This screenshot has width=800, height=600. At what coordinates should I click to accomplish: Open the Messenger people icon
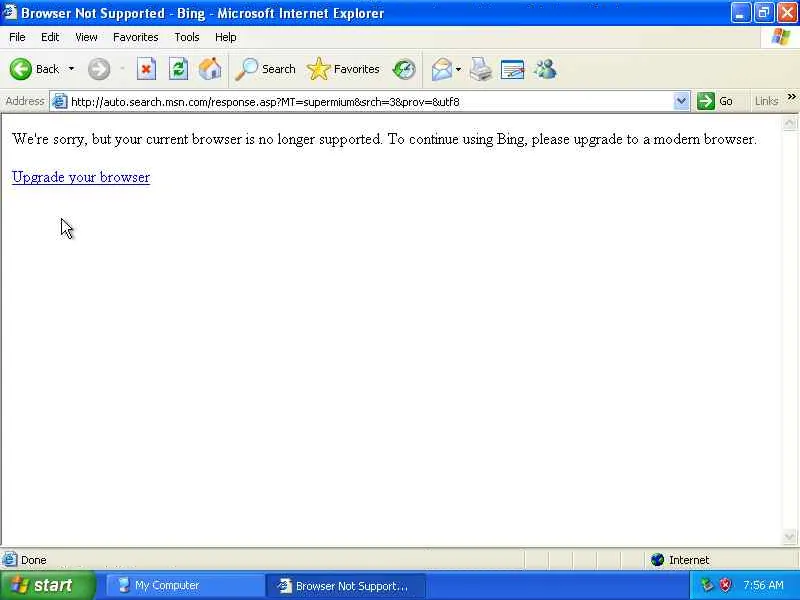click(545, 69)
